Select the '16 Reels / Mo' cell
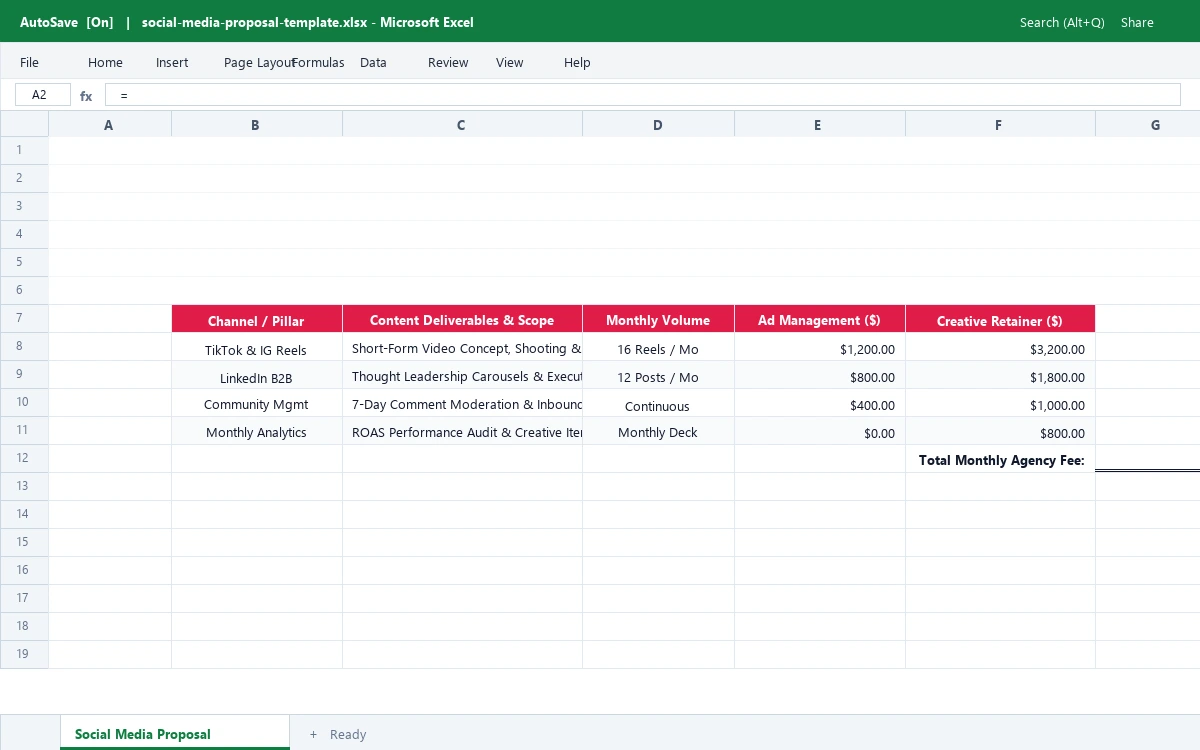Image resolution: width=1200 pixels, height=750 pixels. (x=659, y=347)
